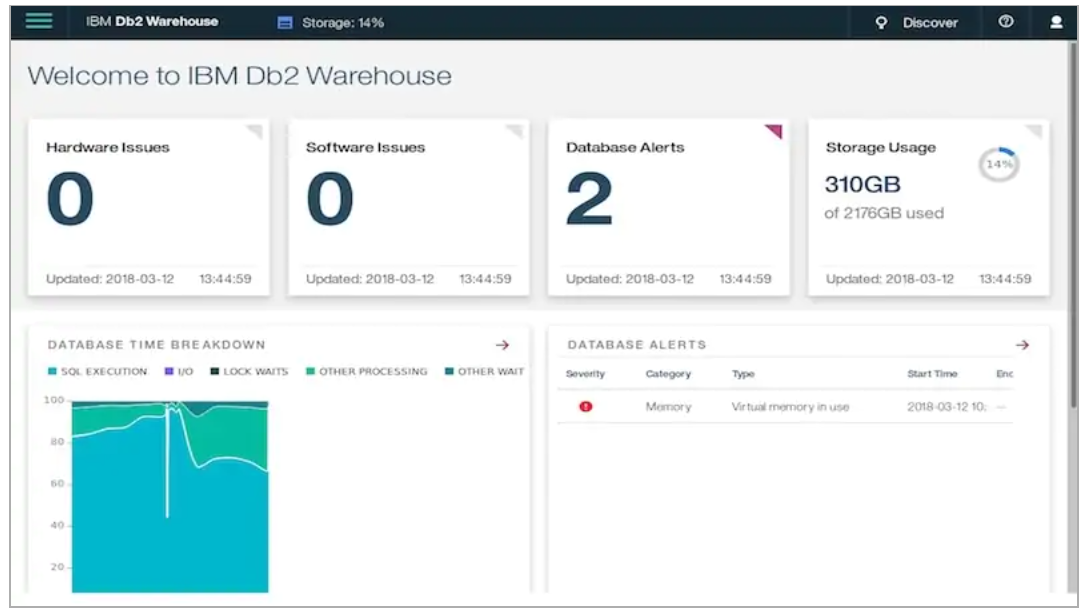
Task: Expand the Software Issues card corner flap
Action: (x=515, y=130)
